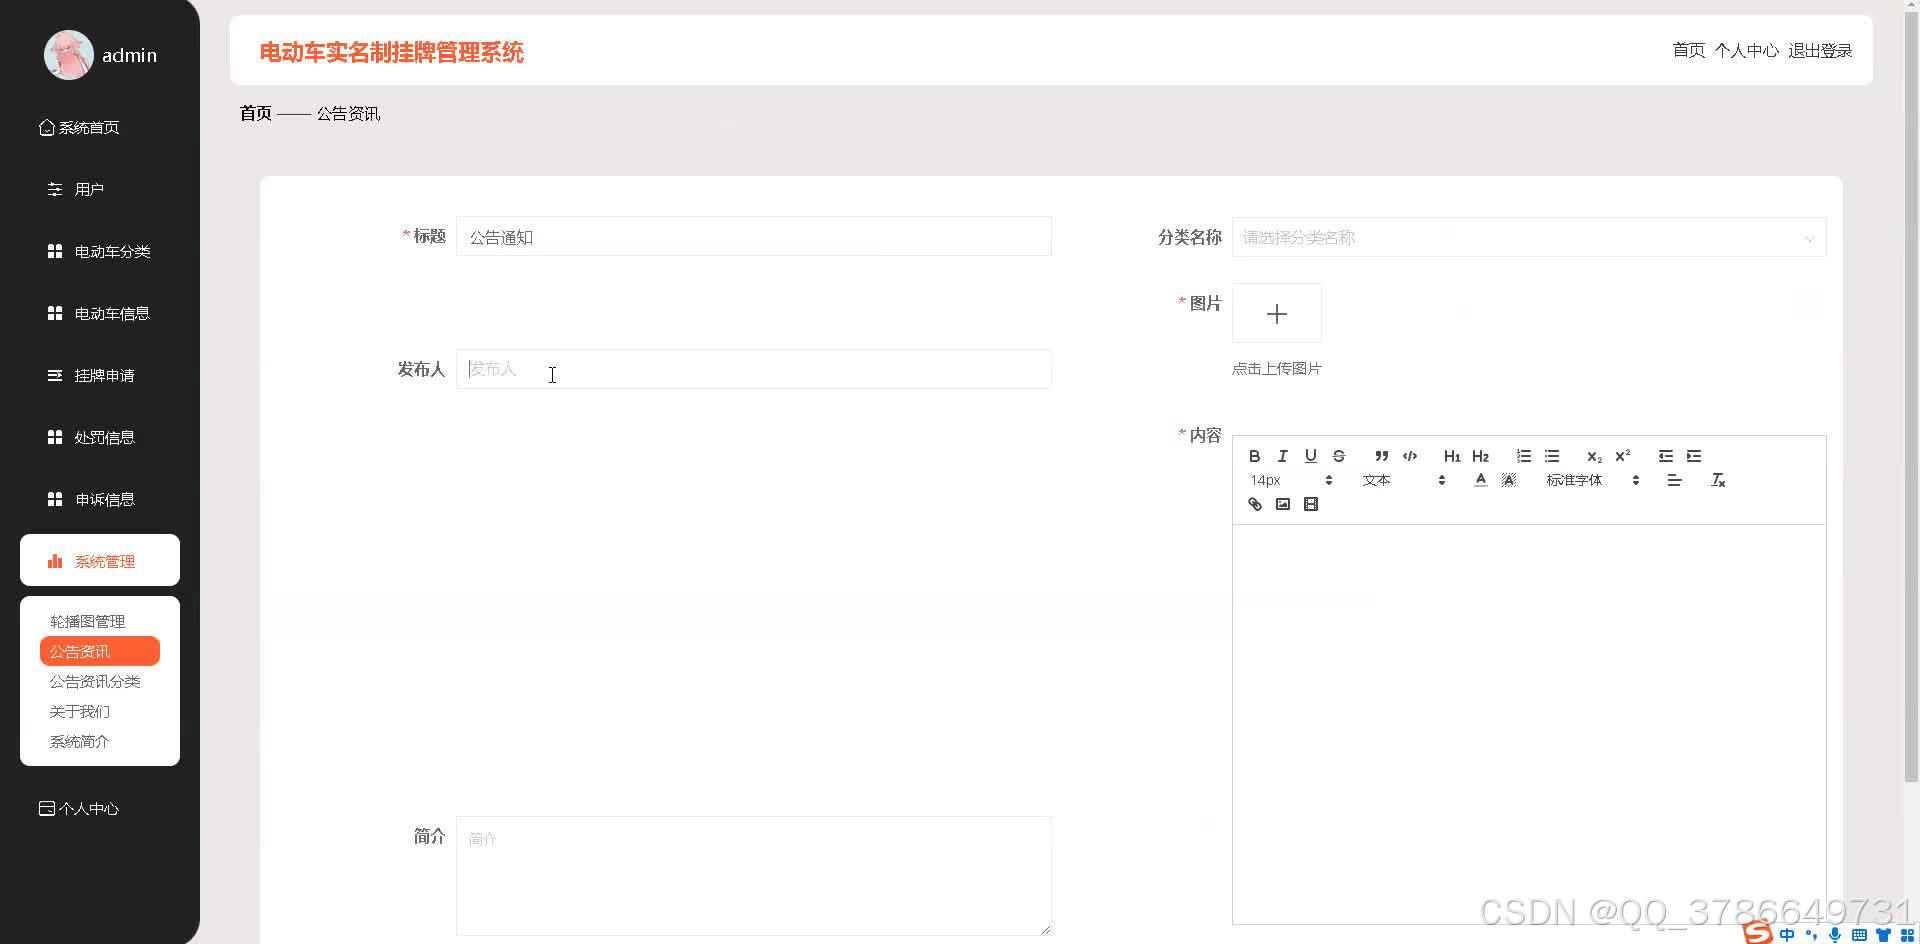Open the 电动车分类 sidebar menu
The height and width of the screenshot is (944, 1920).
pyautogui.click(x=100, y=251)
